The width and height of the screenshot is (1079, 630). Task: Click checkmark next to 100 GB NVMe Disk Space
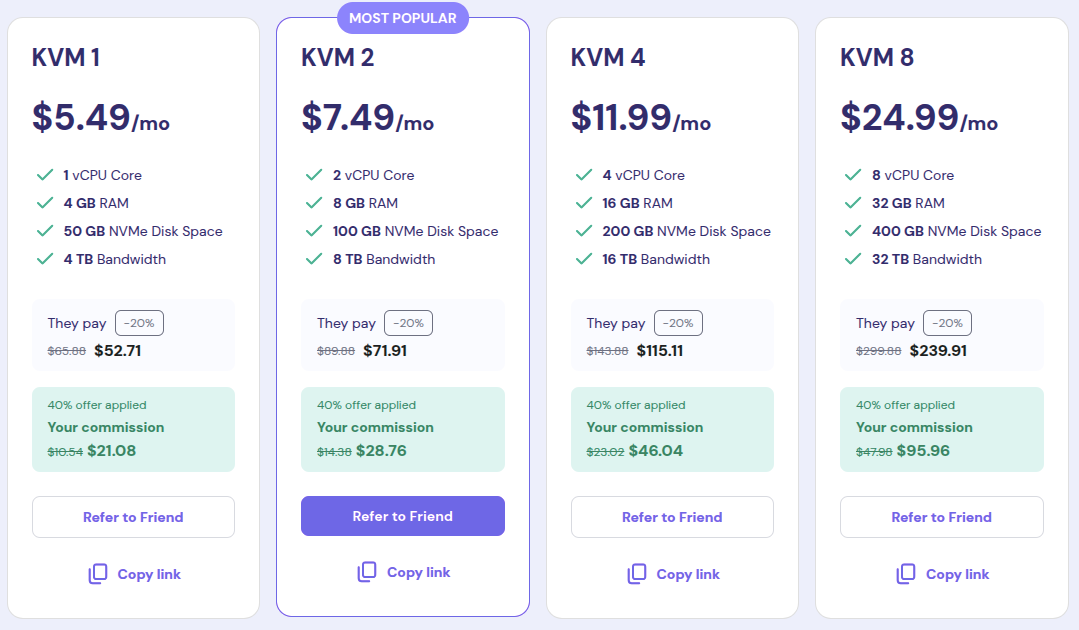[314, 231]
